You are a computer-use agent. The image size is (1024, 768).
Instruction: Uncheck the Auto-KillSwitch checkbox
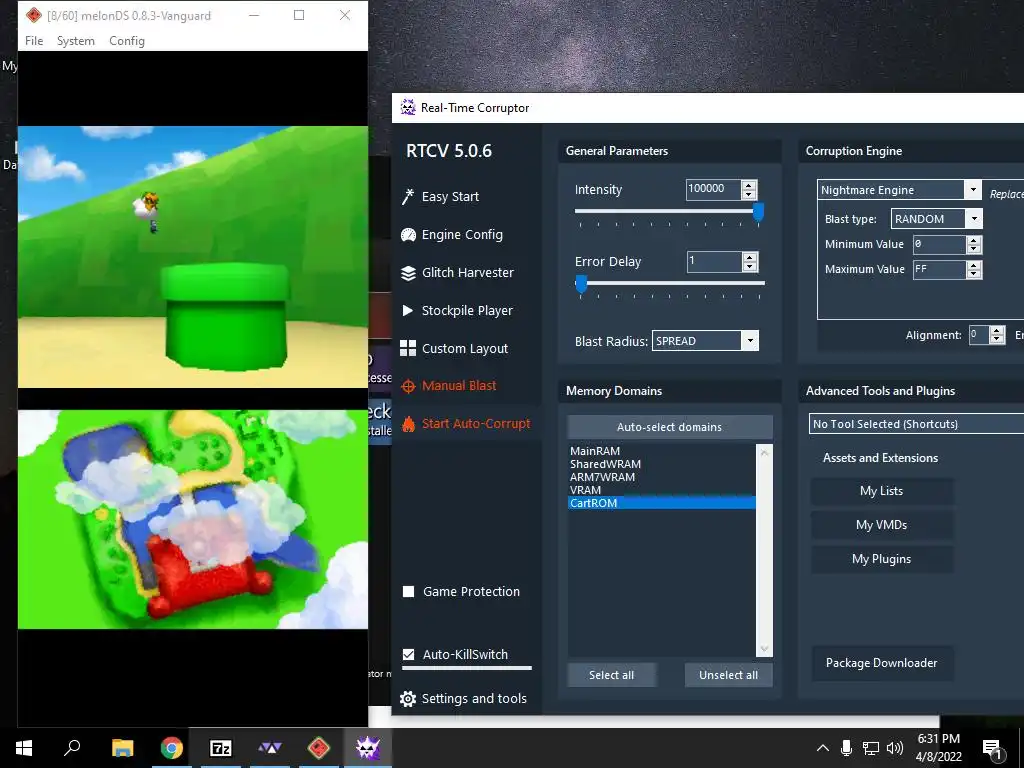(x=409, y=654)
